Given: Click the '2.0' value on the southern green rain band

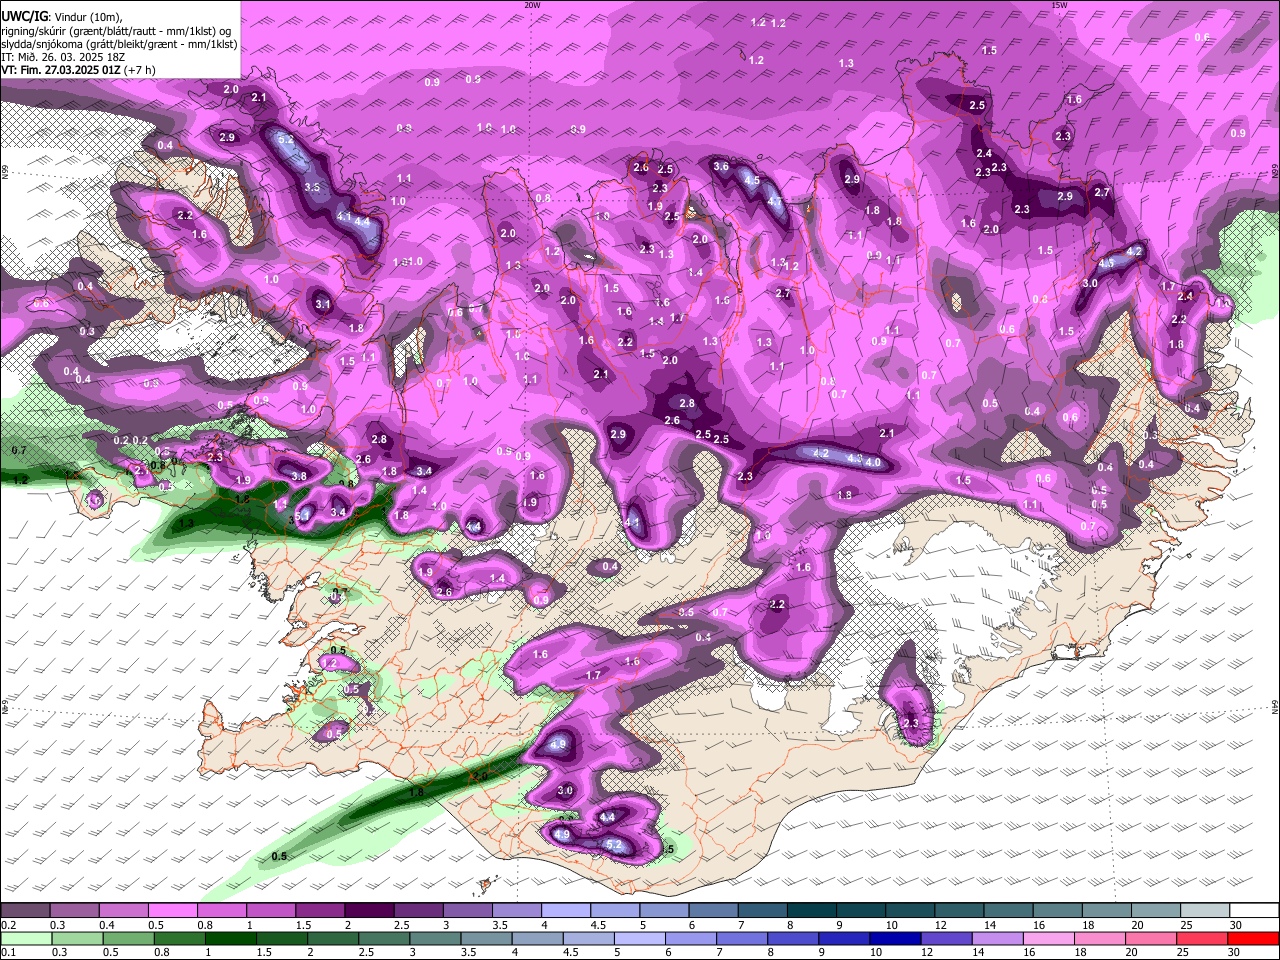Looking at the screenshot, I should coord(478,775).
